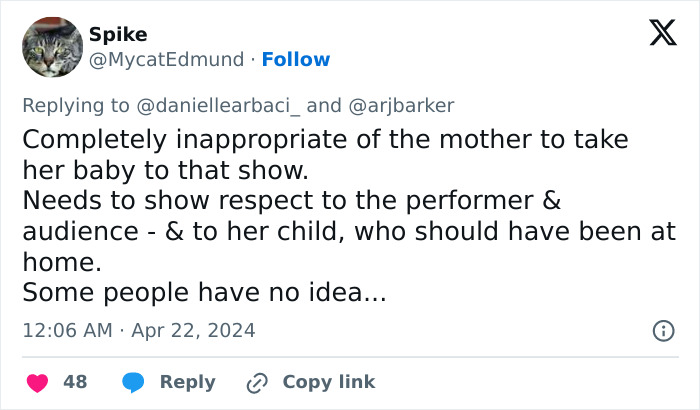Click the Apr 22, 2024 date

pyautogui.click(x=193, y=330)
